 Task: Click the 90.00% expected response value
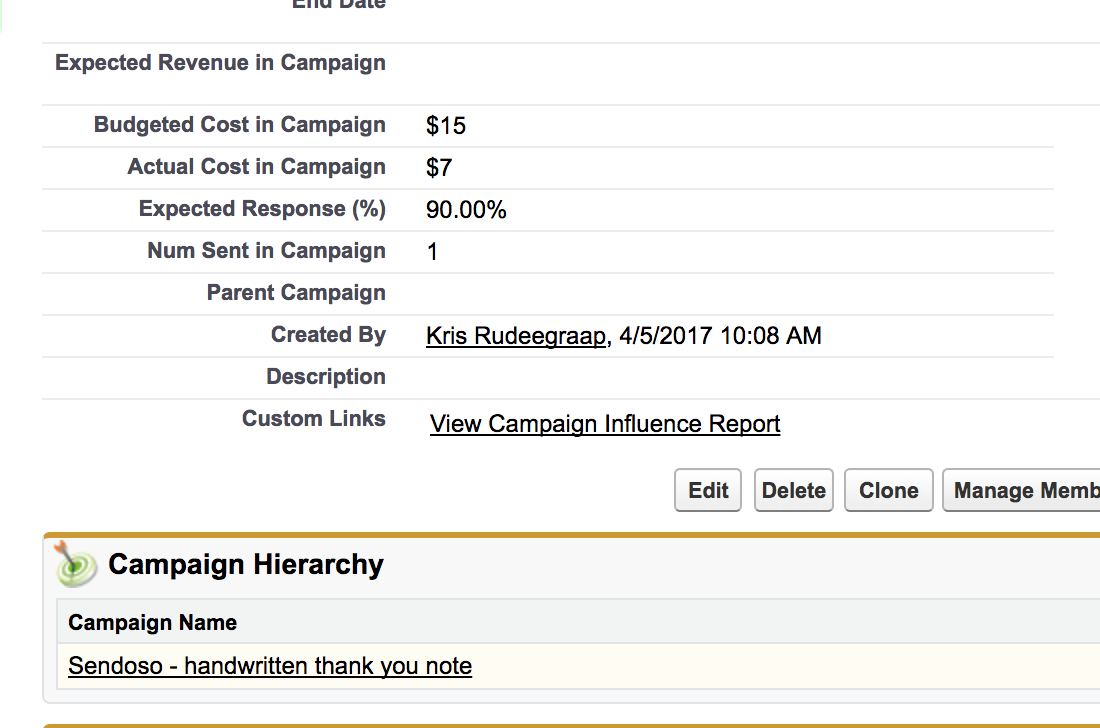click(466, 210)
